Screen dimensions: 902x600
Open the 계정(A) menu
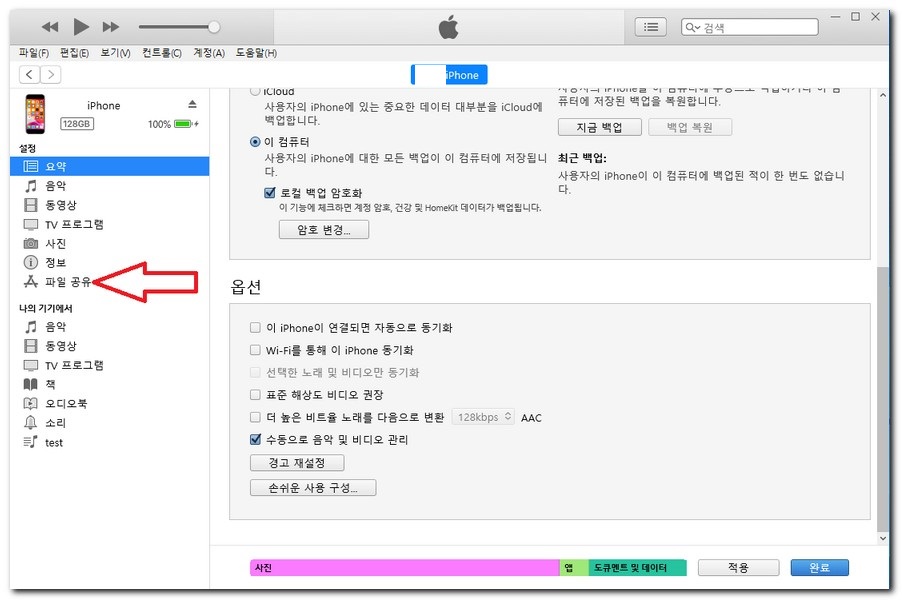click(x=209, y=52)
